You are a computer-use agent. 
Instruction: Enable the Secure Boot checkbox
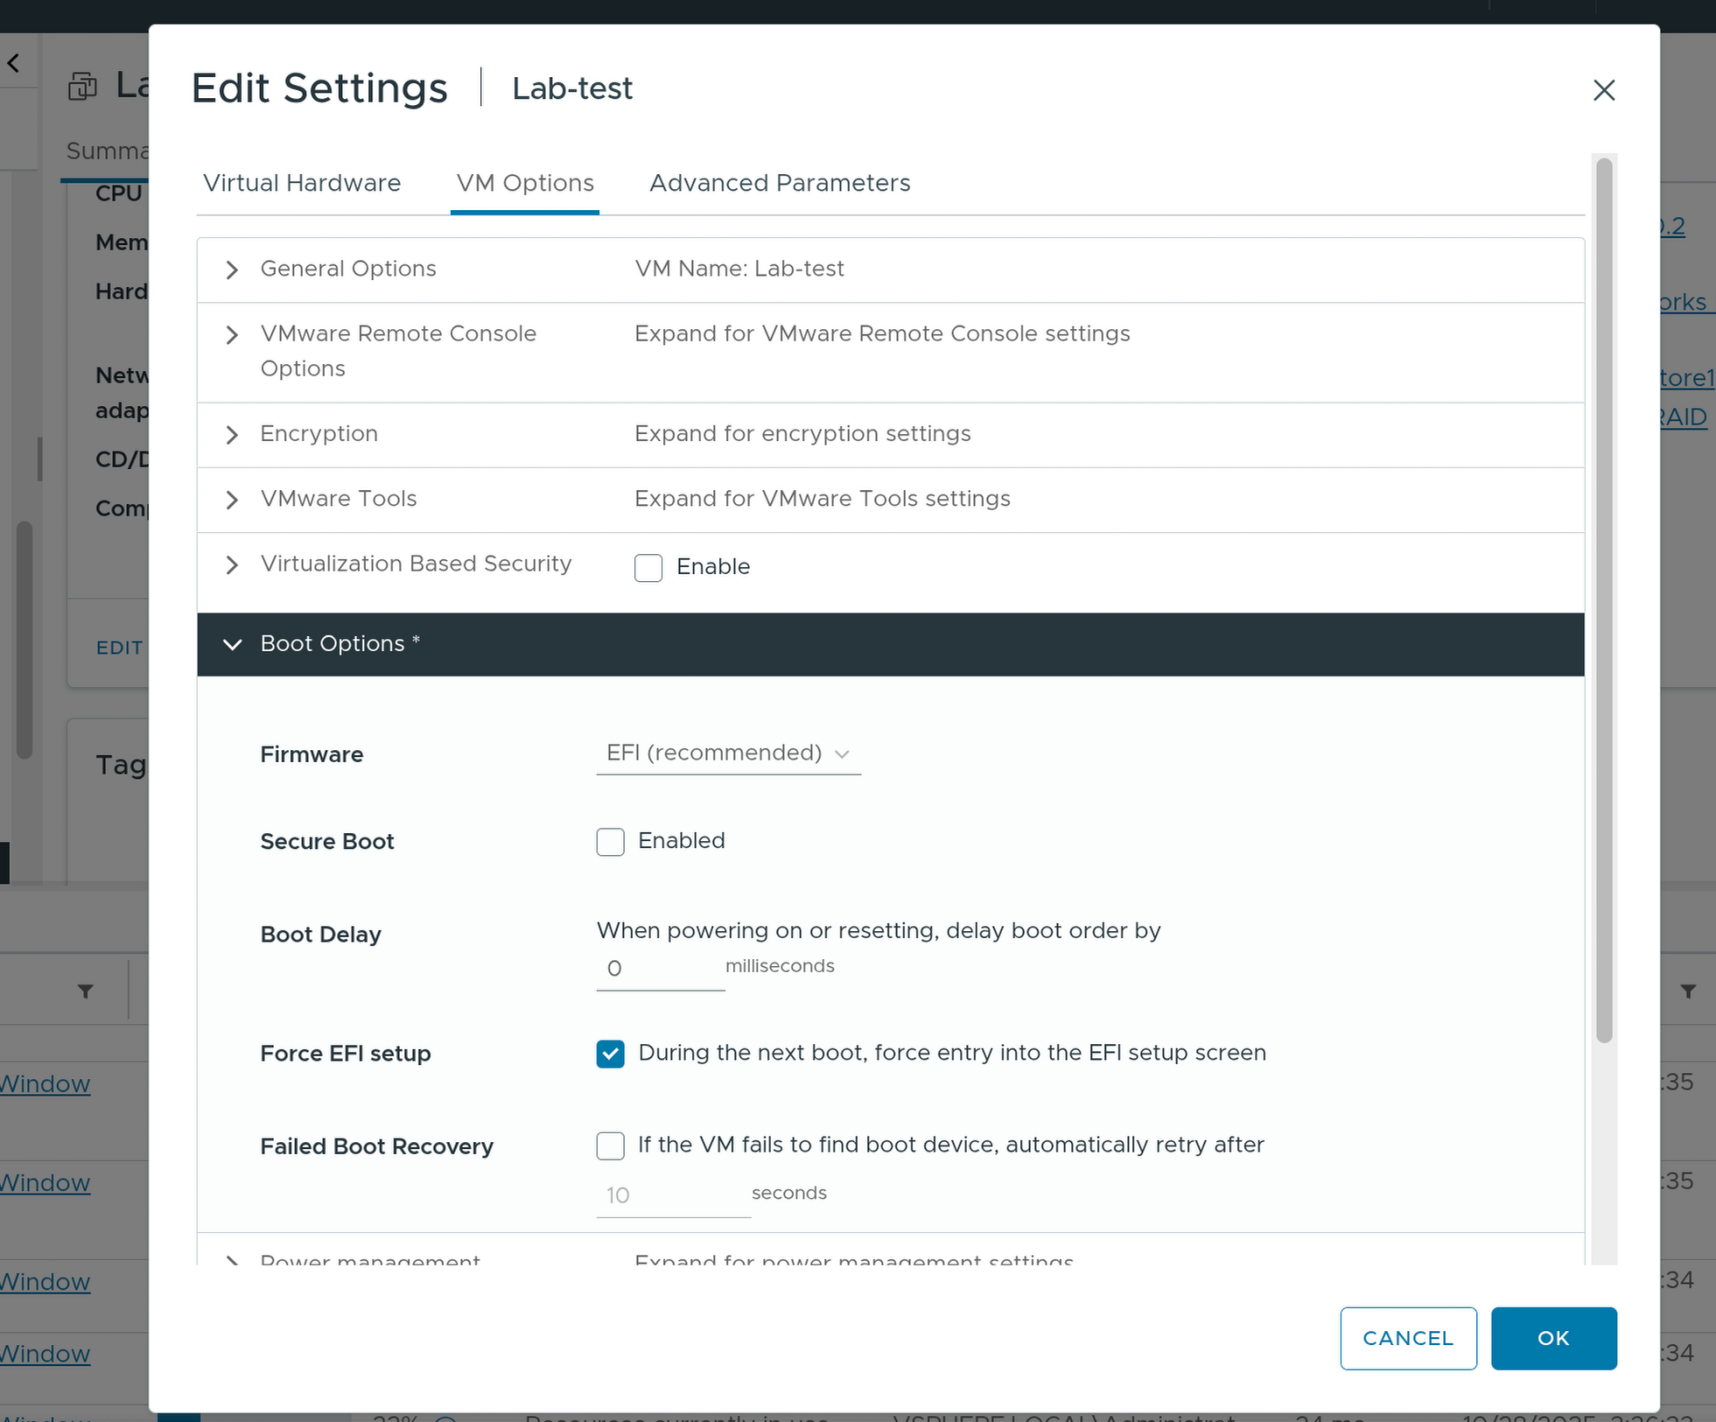[610, 842]
